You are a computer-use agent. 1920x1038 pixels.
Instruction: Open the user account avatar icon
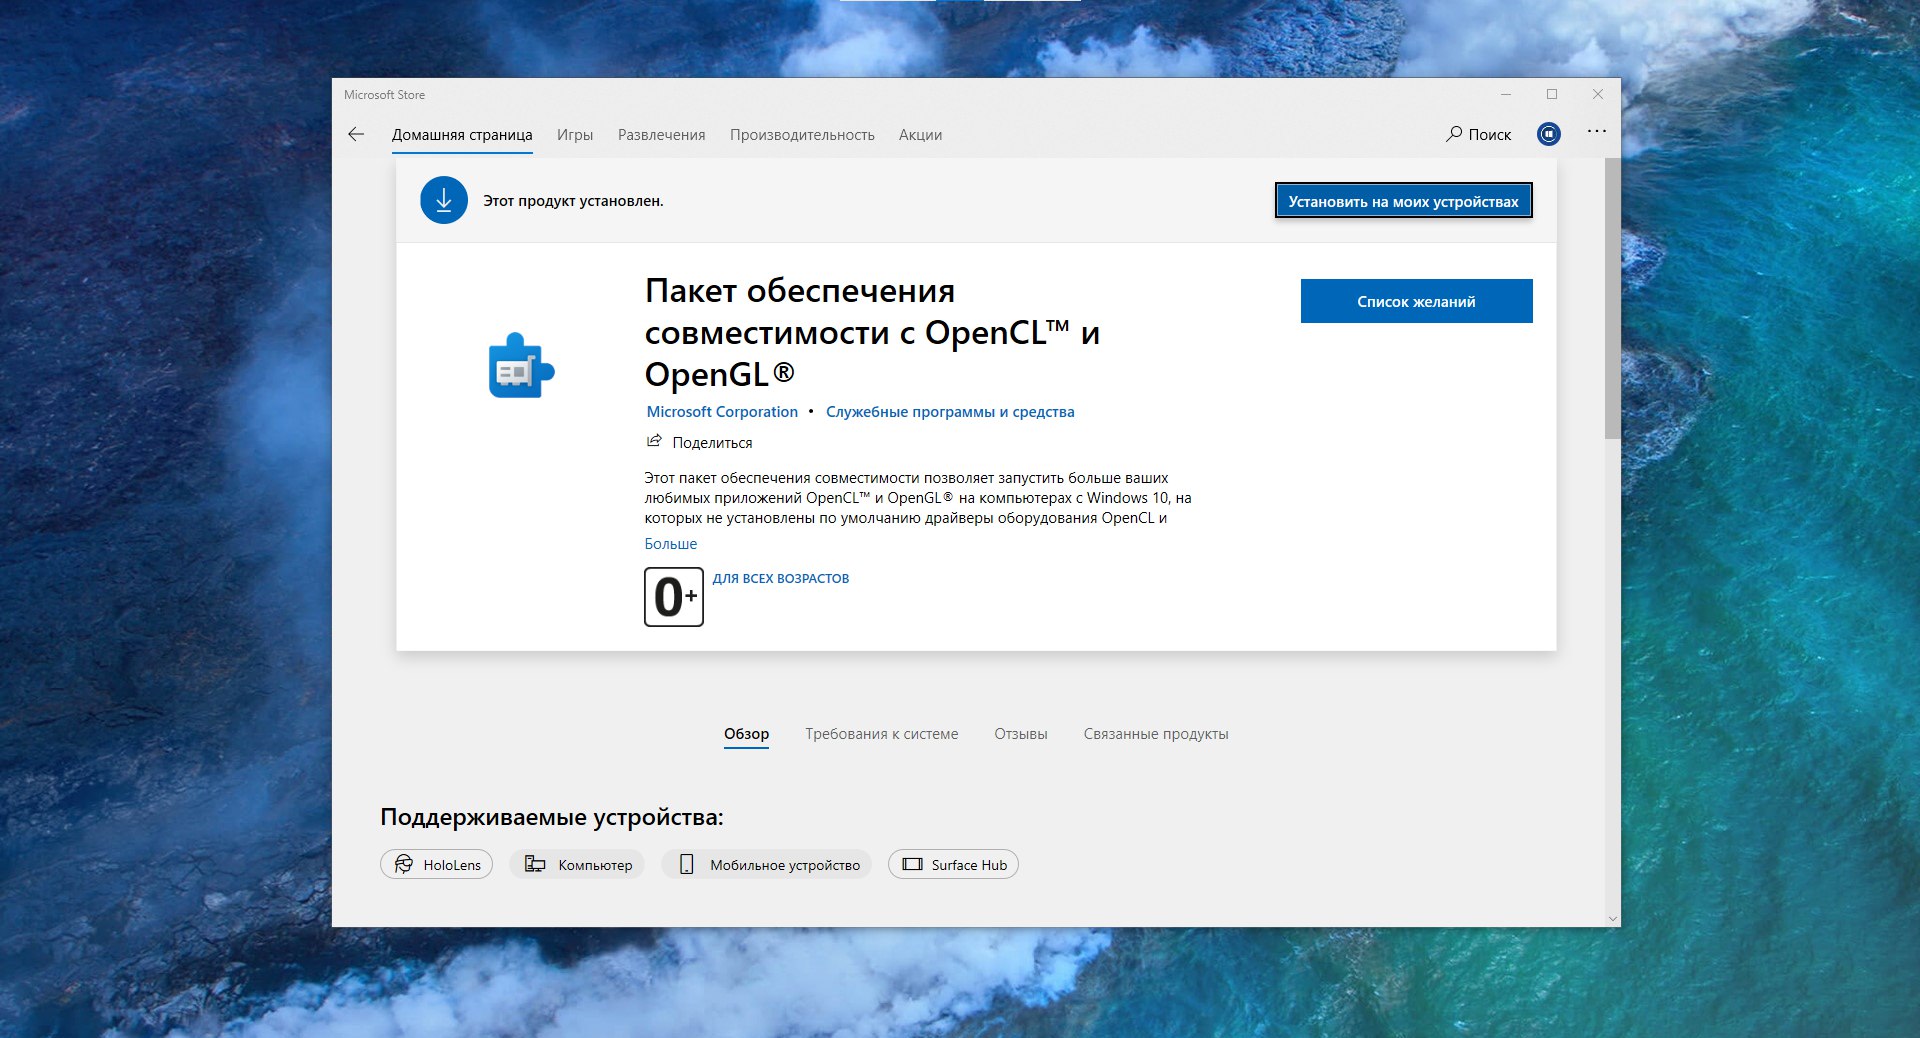(x=1548, y=134)
